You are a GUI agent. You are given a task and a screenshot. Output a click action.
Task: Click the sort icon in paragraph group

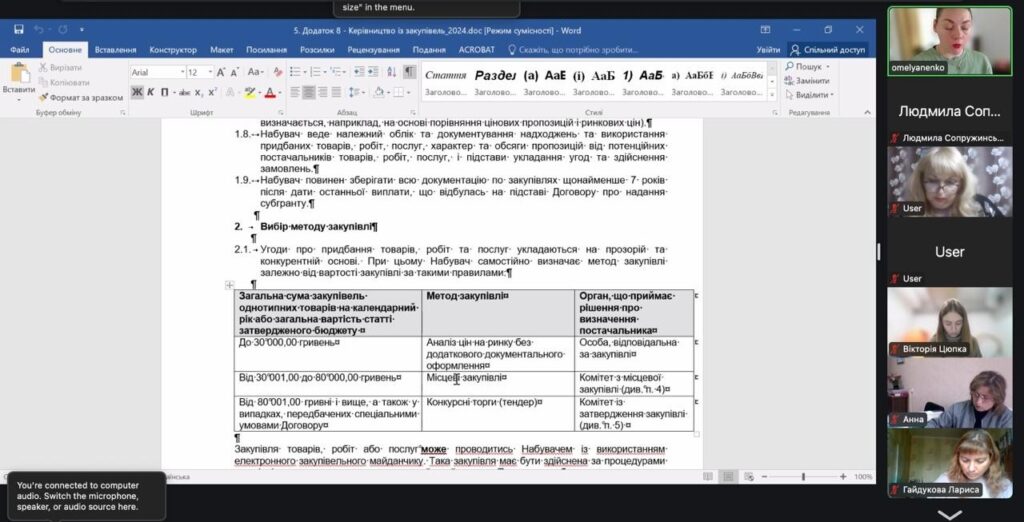(390, 72)
